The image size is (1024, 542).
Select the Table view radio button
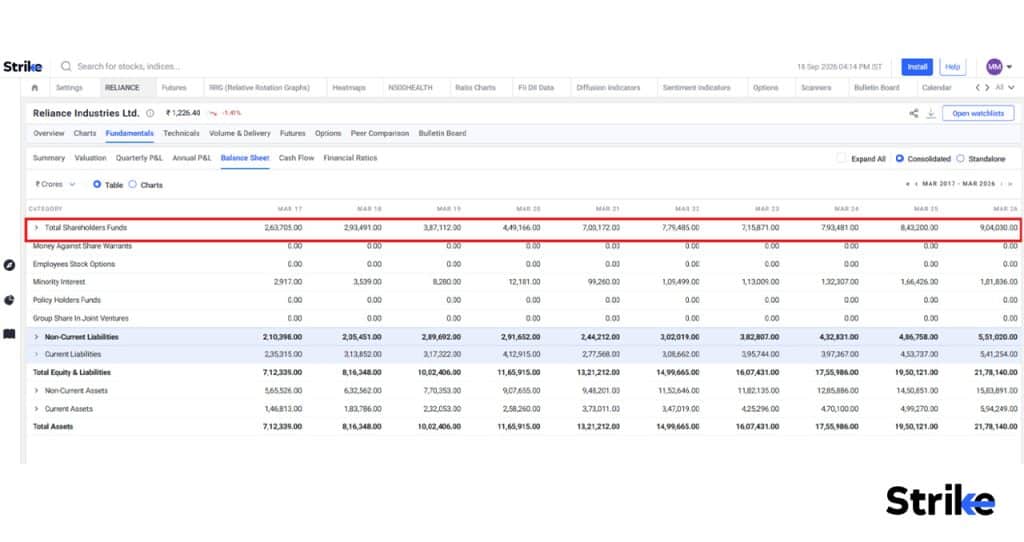(97, 185)
